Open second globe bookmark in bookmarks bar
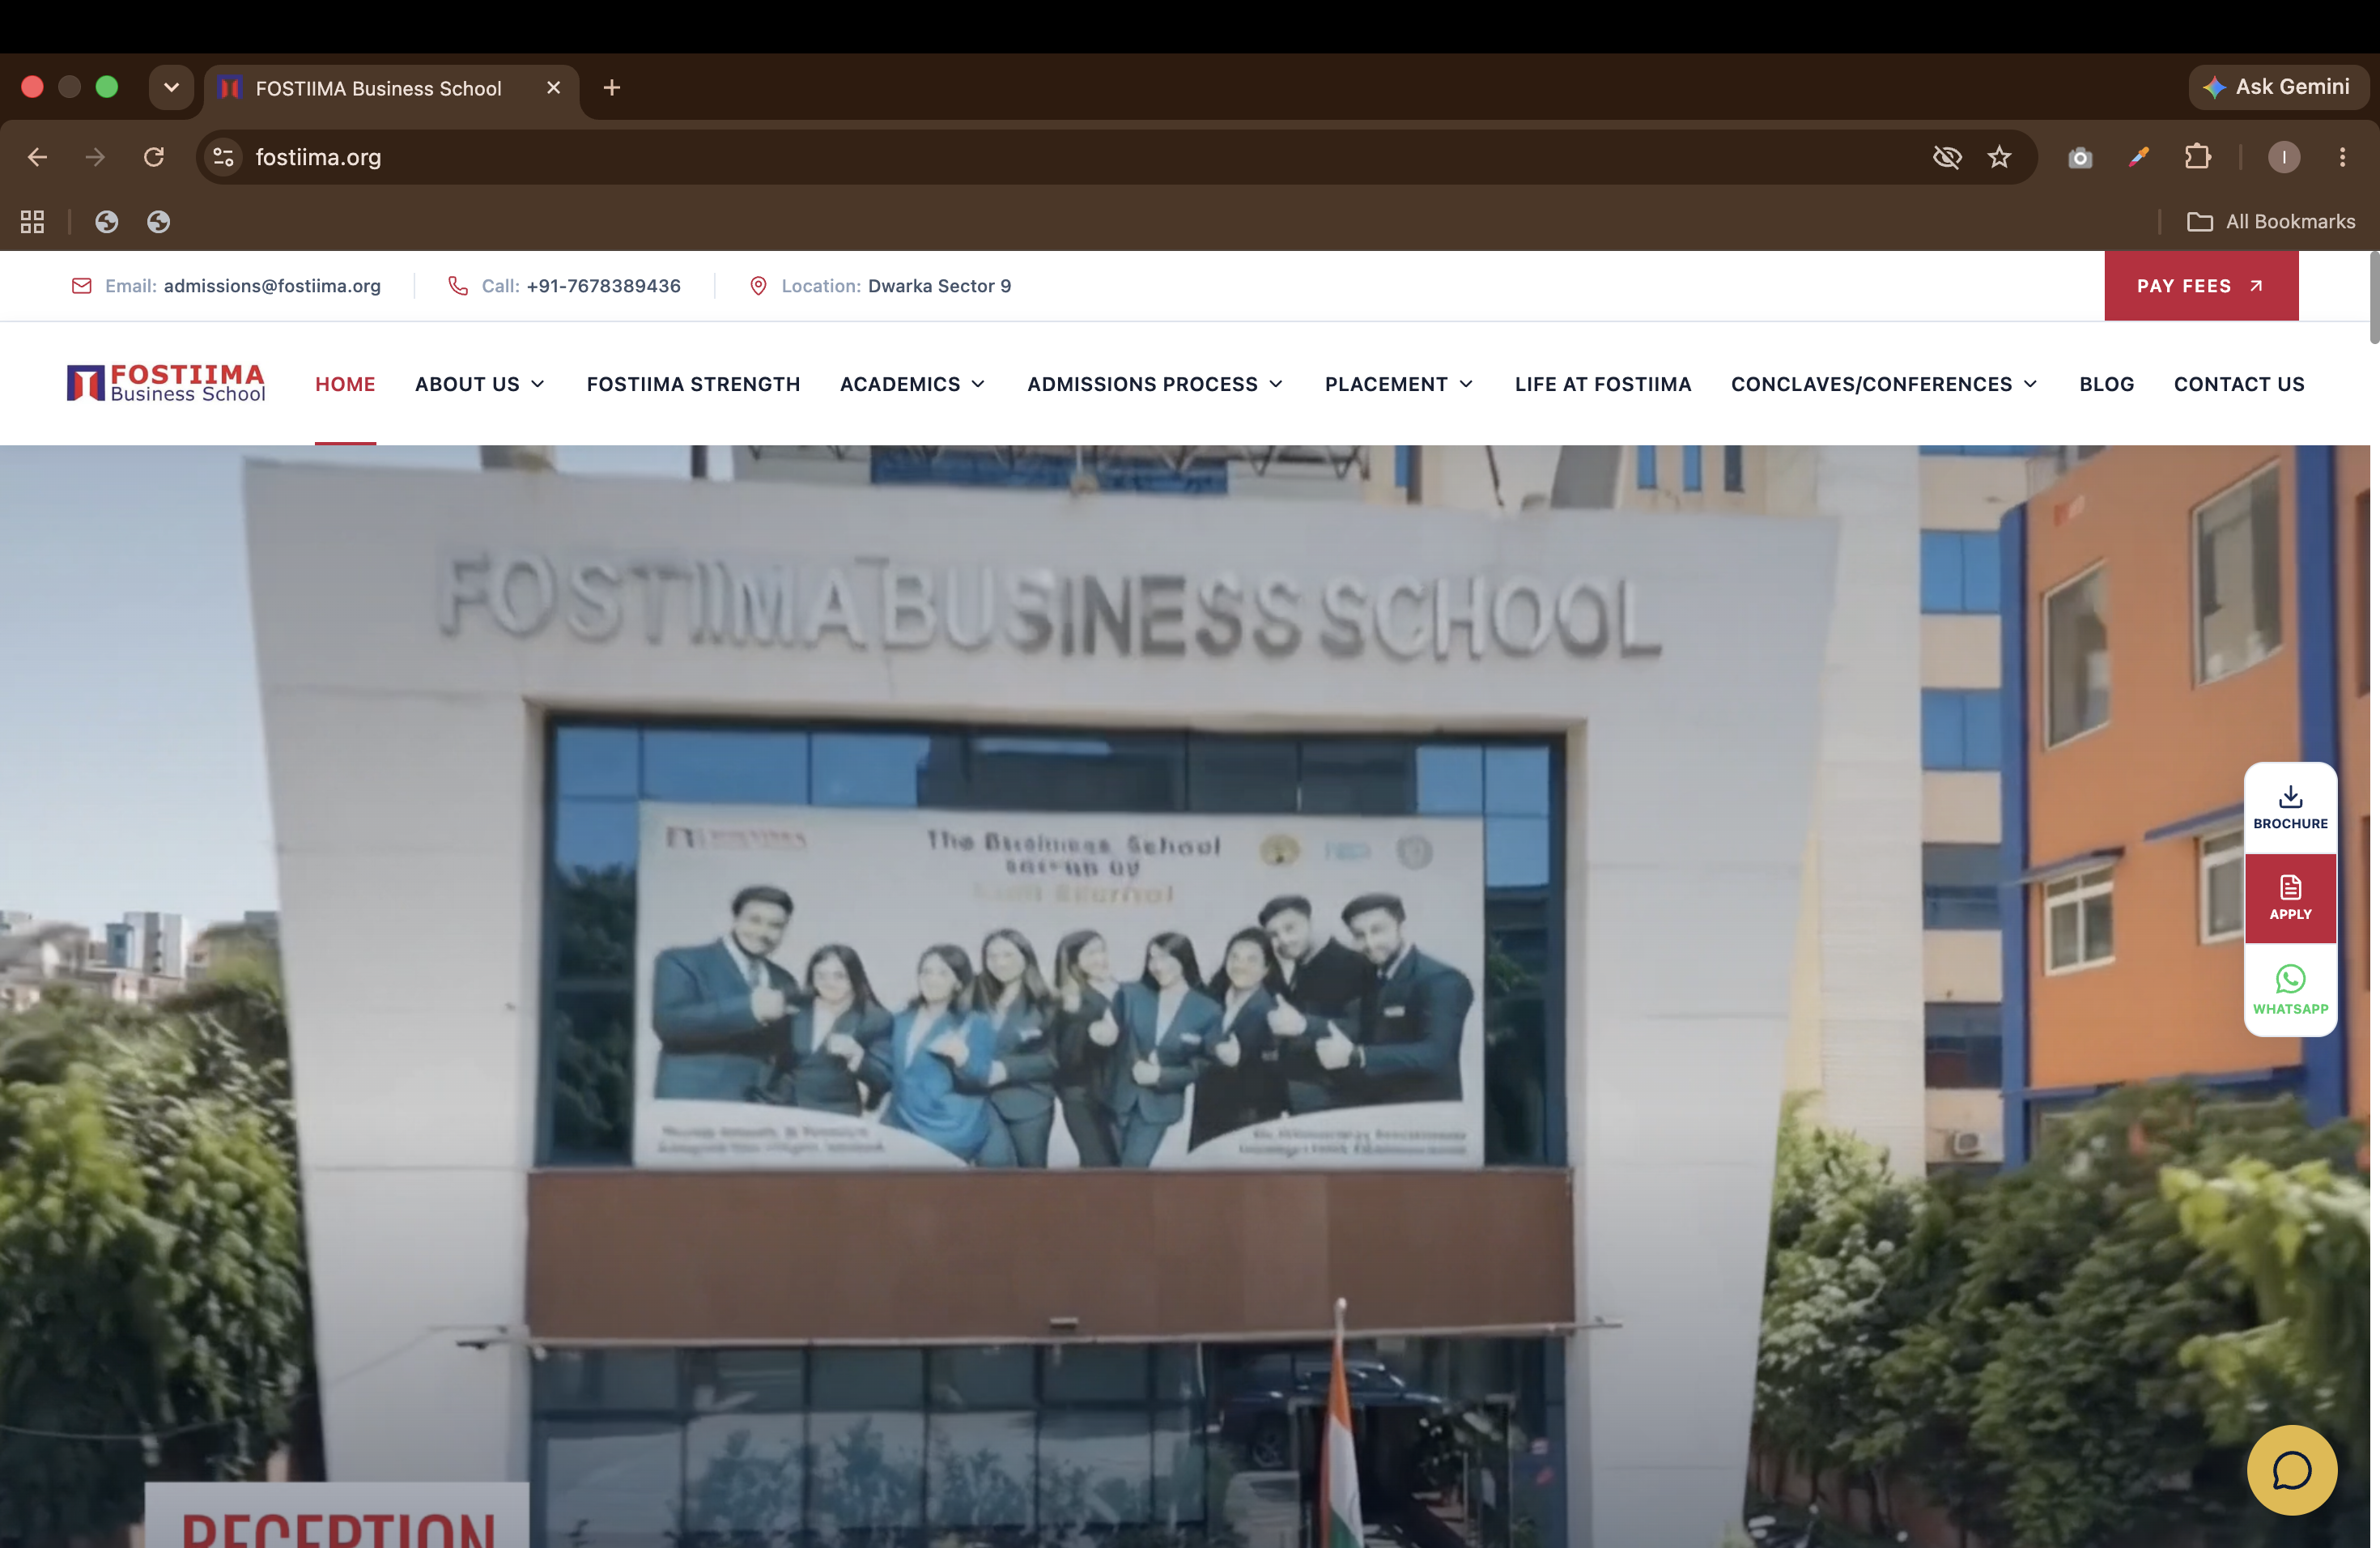Image resolution: width=2380 pixels, height=1548 pixels. [158, 222]
